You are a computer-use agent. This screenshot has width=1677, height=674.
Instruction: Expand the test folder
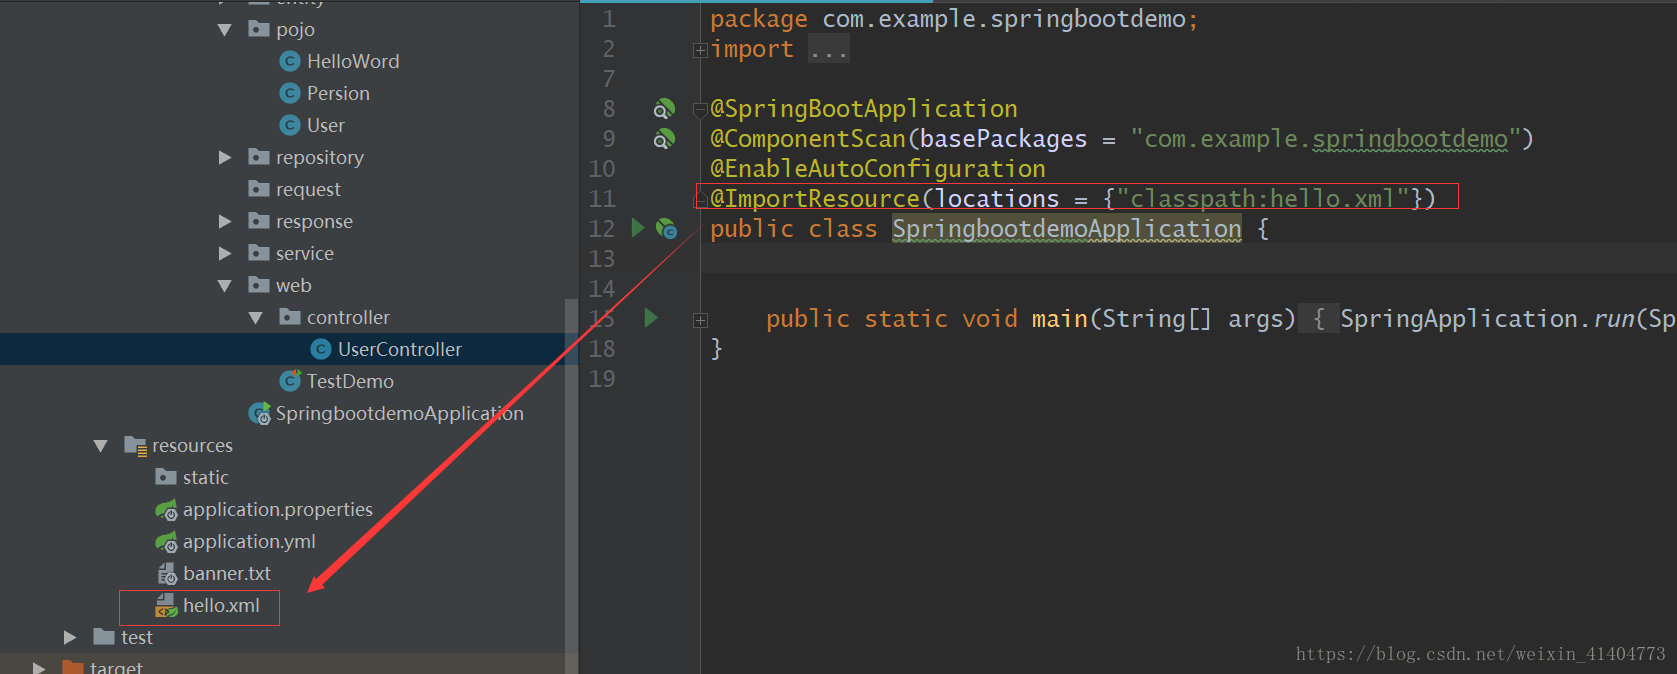(x=70, y=637)
